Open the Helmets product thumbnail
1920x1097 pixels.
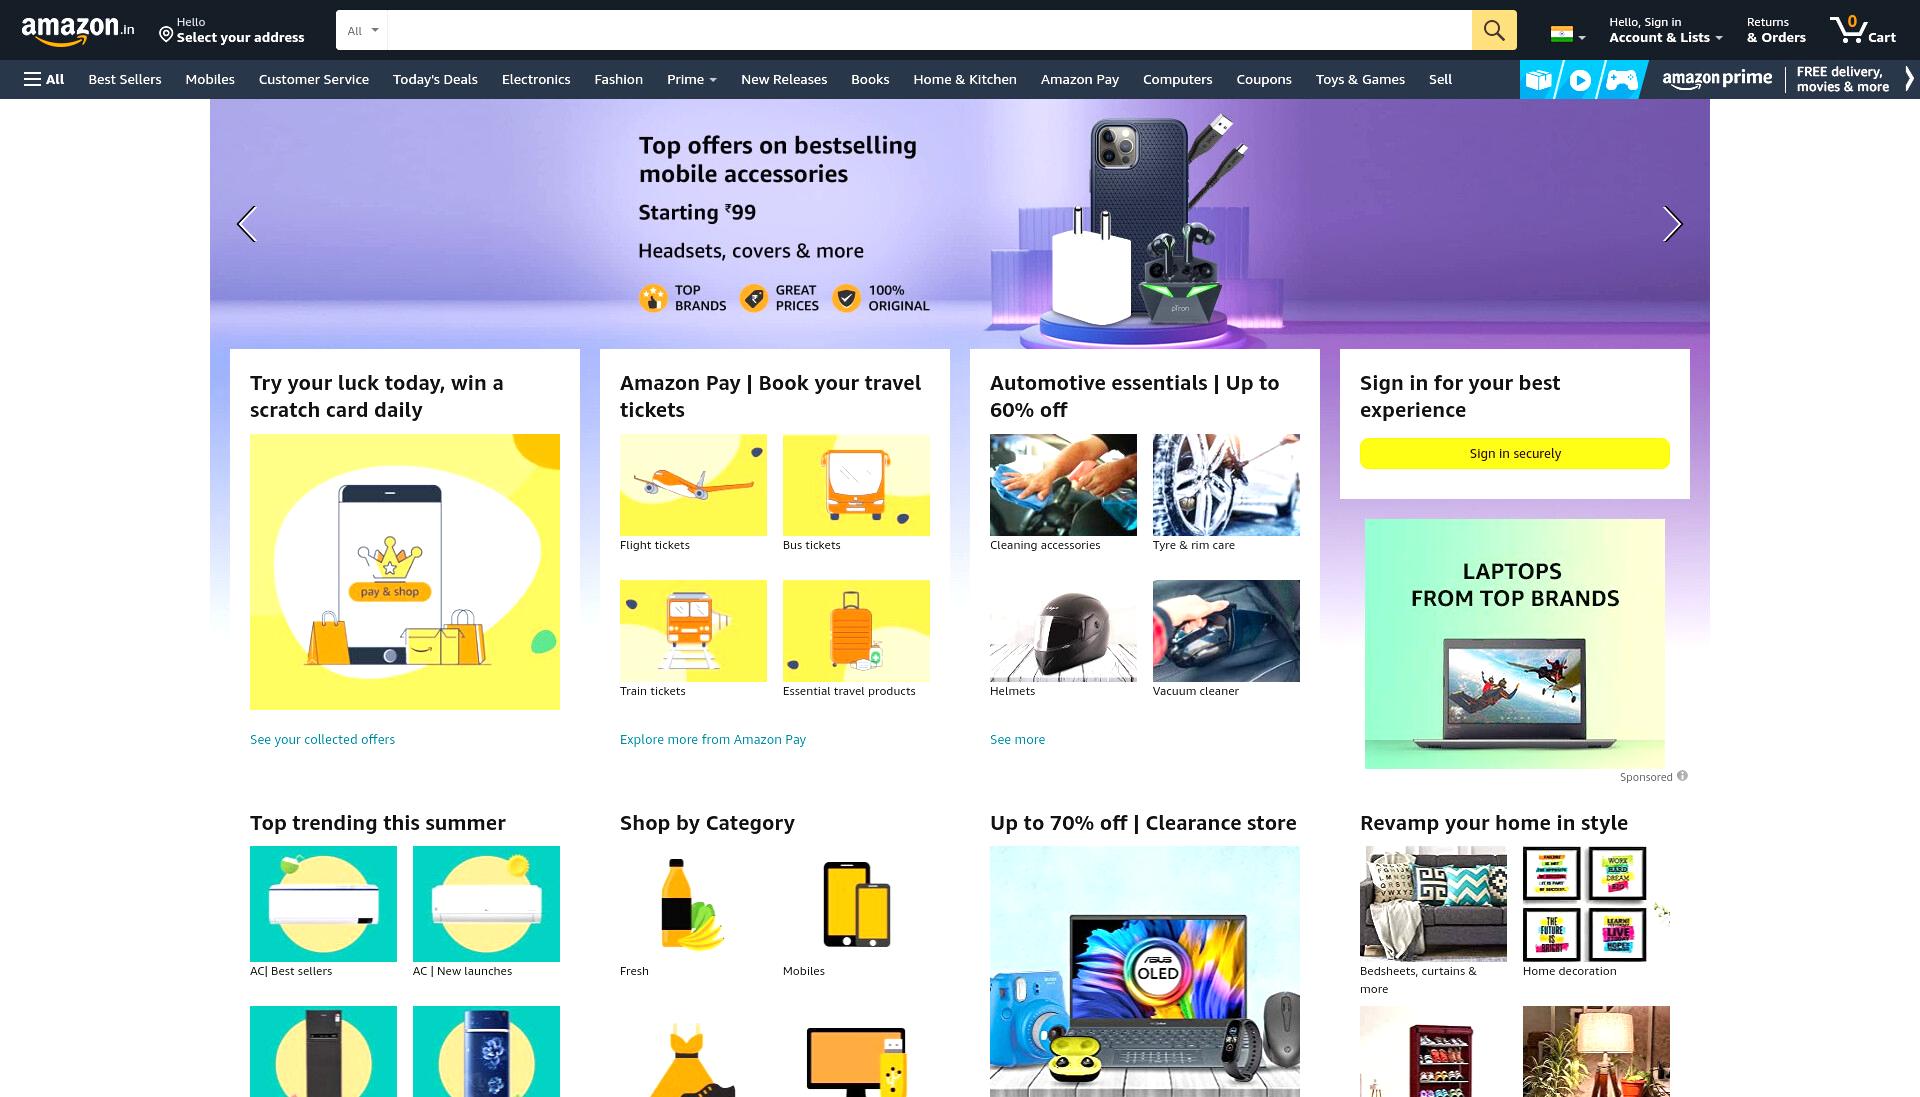pos(1063,631)
